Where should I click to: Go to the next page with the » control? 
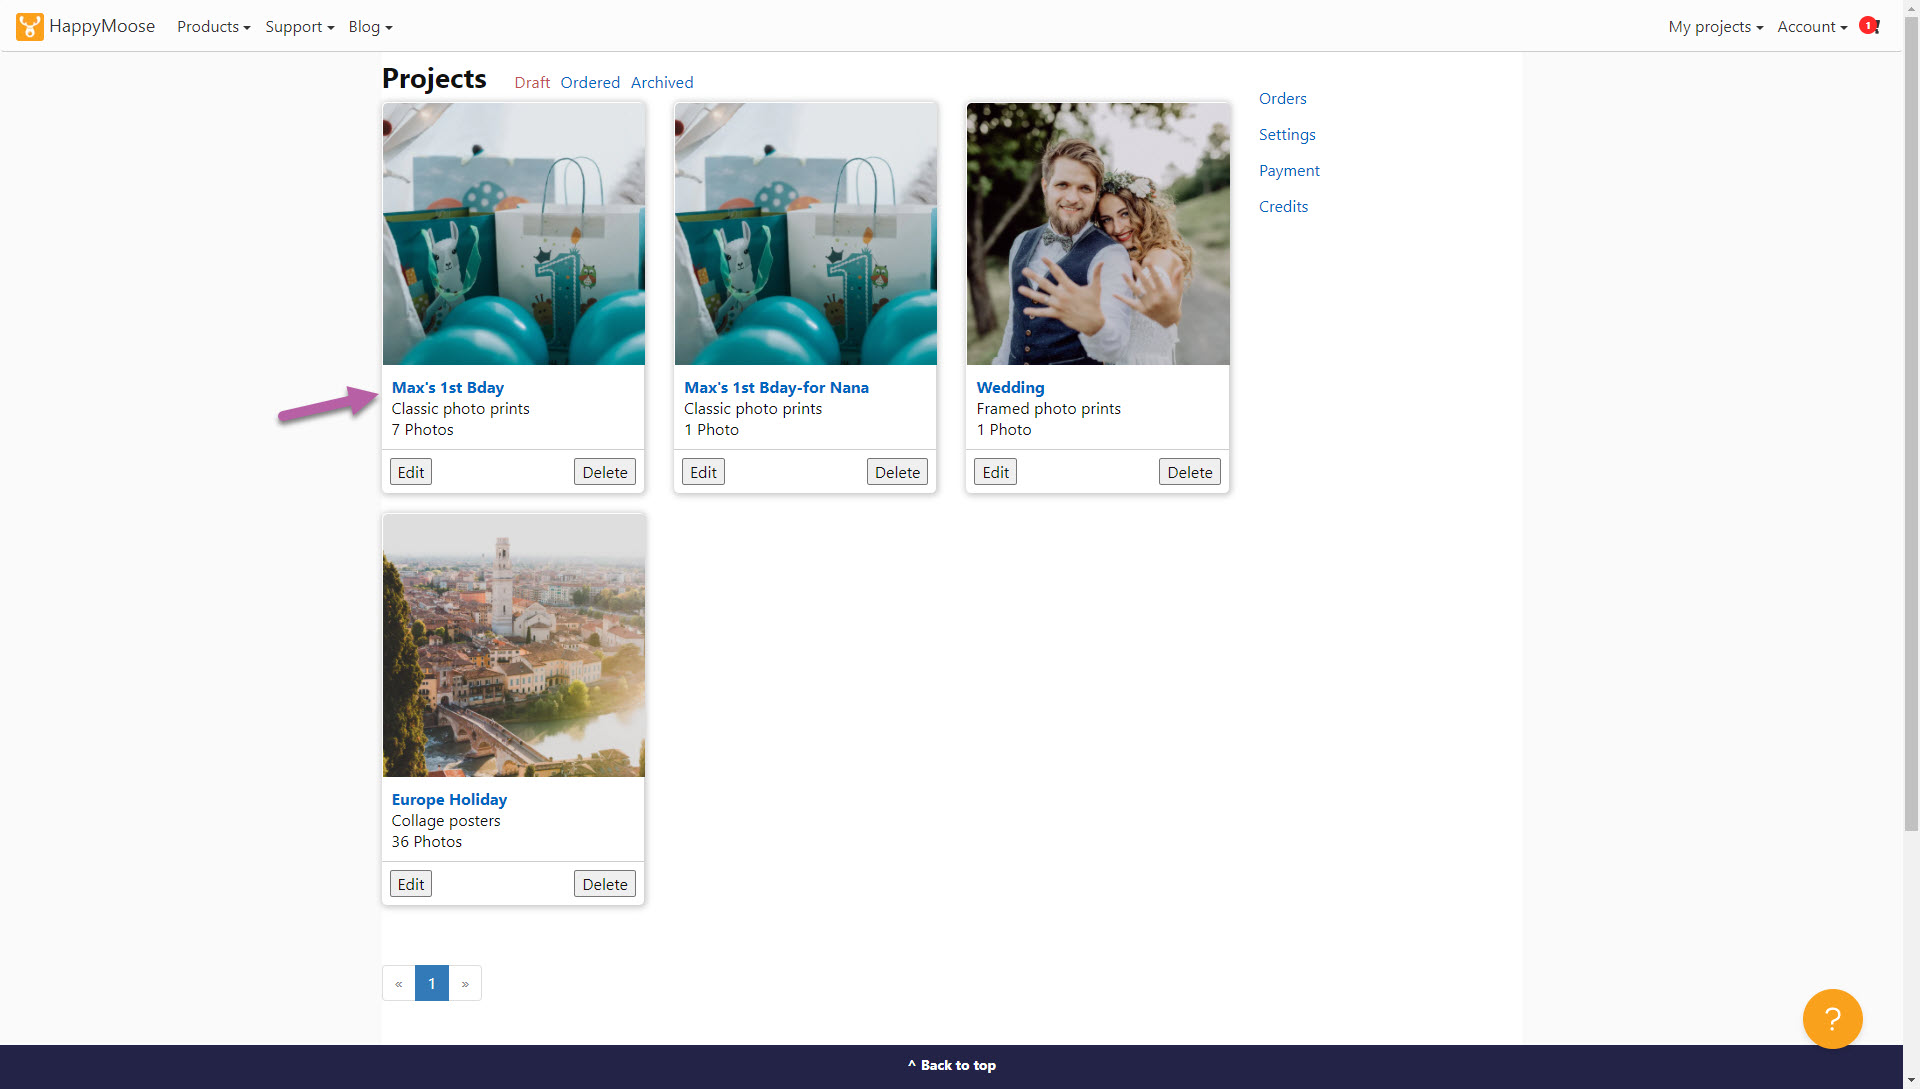coord(464,983)
